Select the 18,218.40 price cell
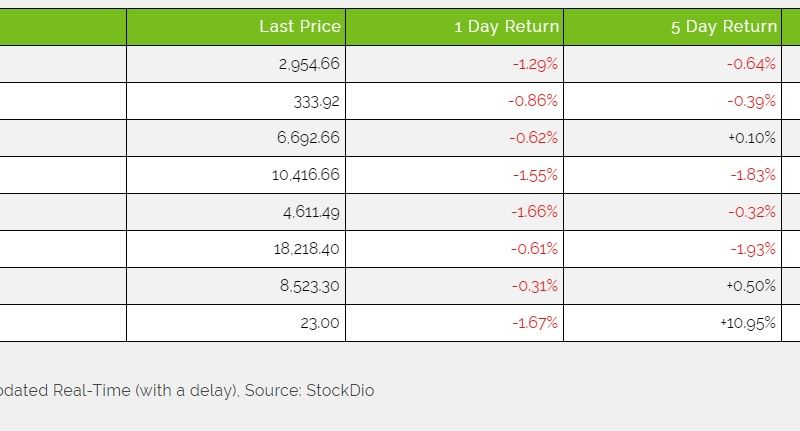The width and height of the screenshot is (800, 431). click(x=306, y=249)
